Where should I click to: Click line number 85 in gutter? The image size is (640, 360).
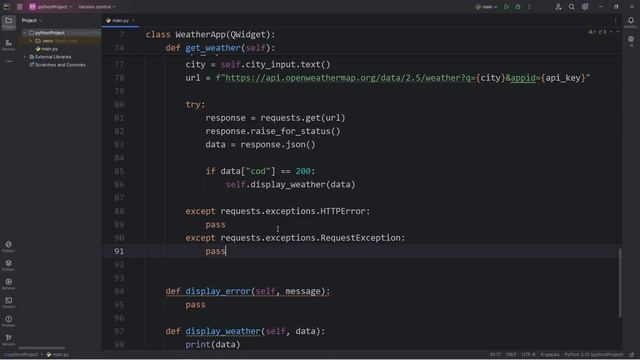119,171
